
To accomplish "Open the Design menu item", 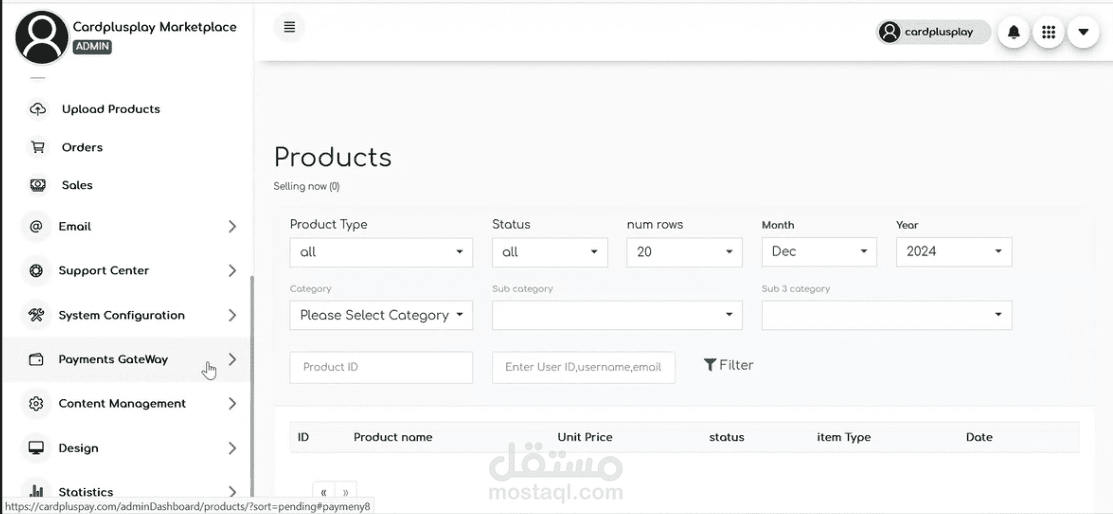I will (78, 448).
